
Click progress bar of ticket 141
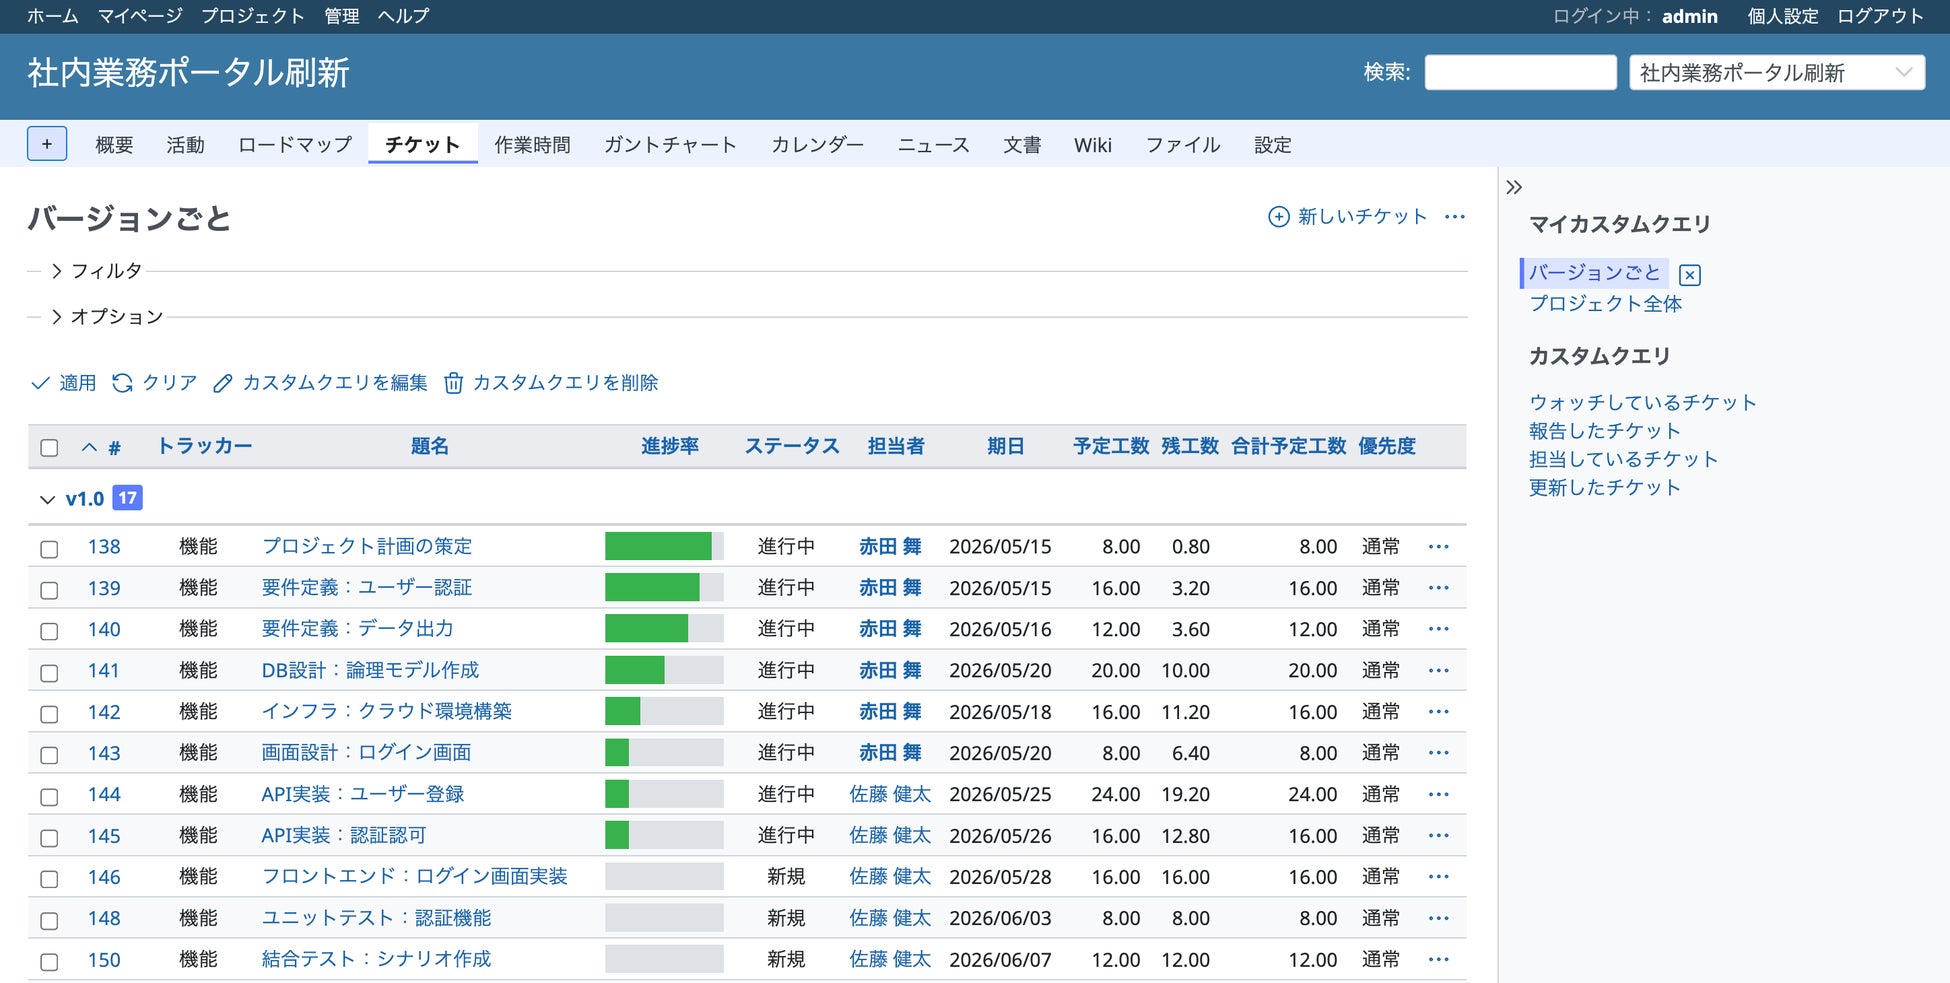pyautogui.click(x=664, y=670)
